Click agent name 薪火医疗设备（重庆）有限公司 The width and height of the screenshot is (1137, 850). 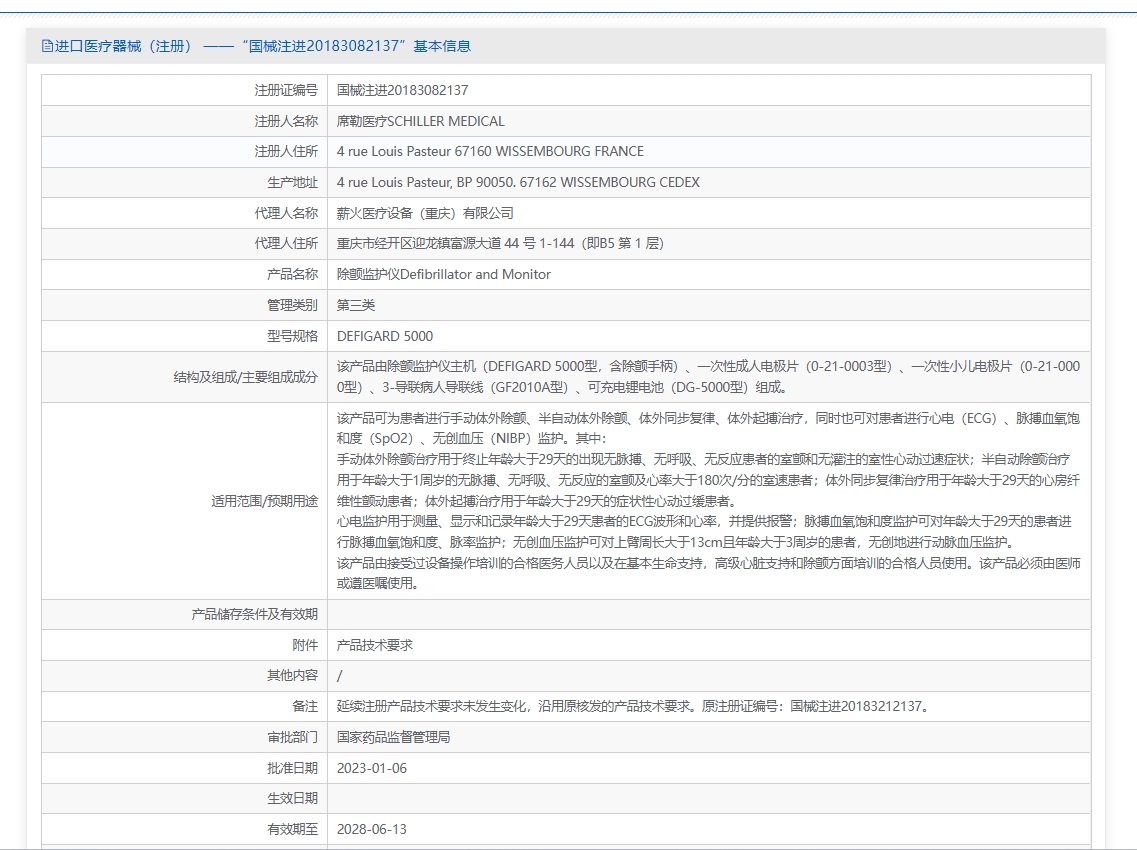(425, 213)
